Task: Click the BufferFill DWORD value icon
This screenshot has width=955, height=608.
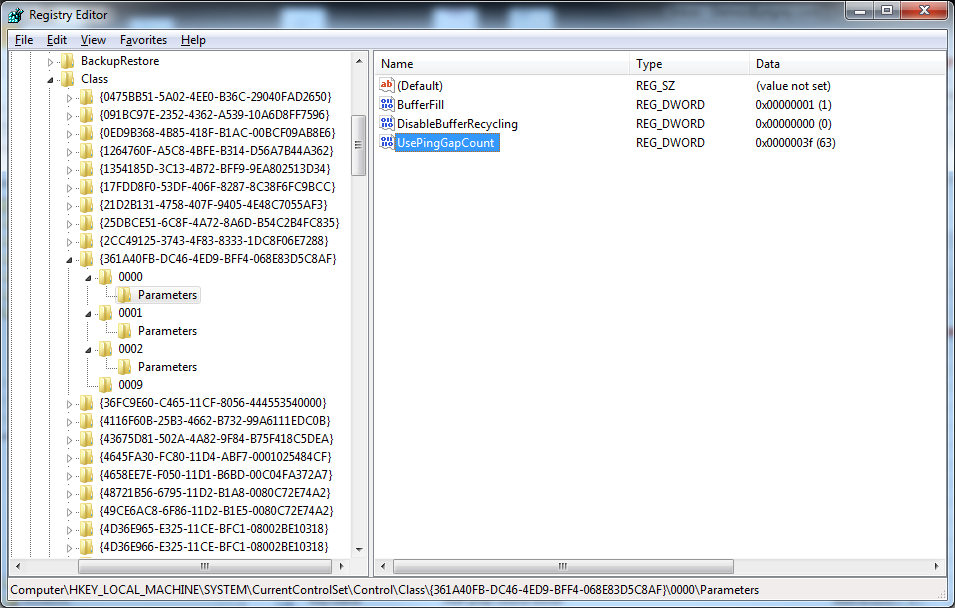Action: coord(387,104)
